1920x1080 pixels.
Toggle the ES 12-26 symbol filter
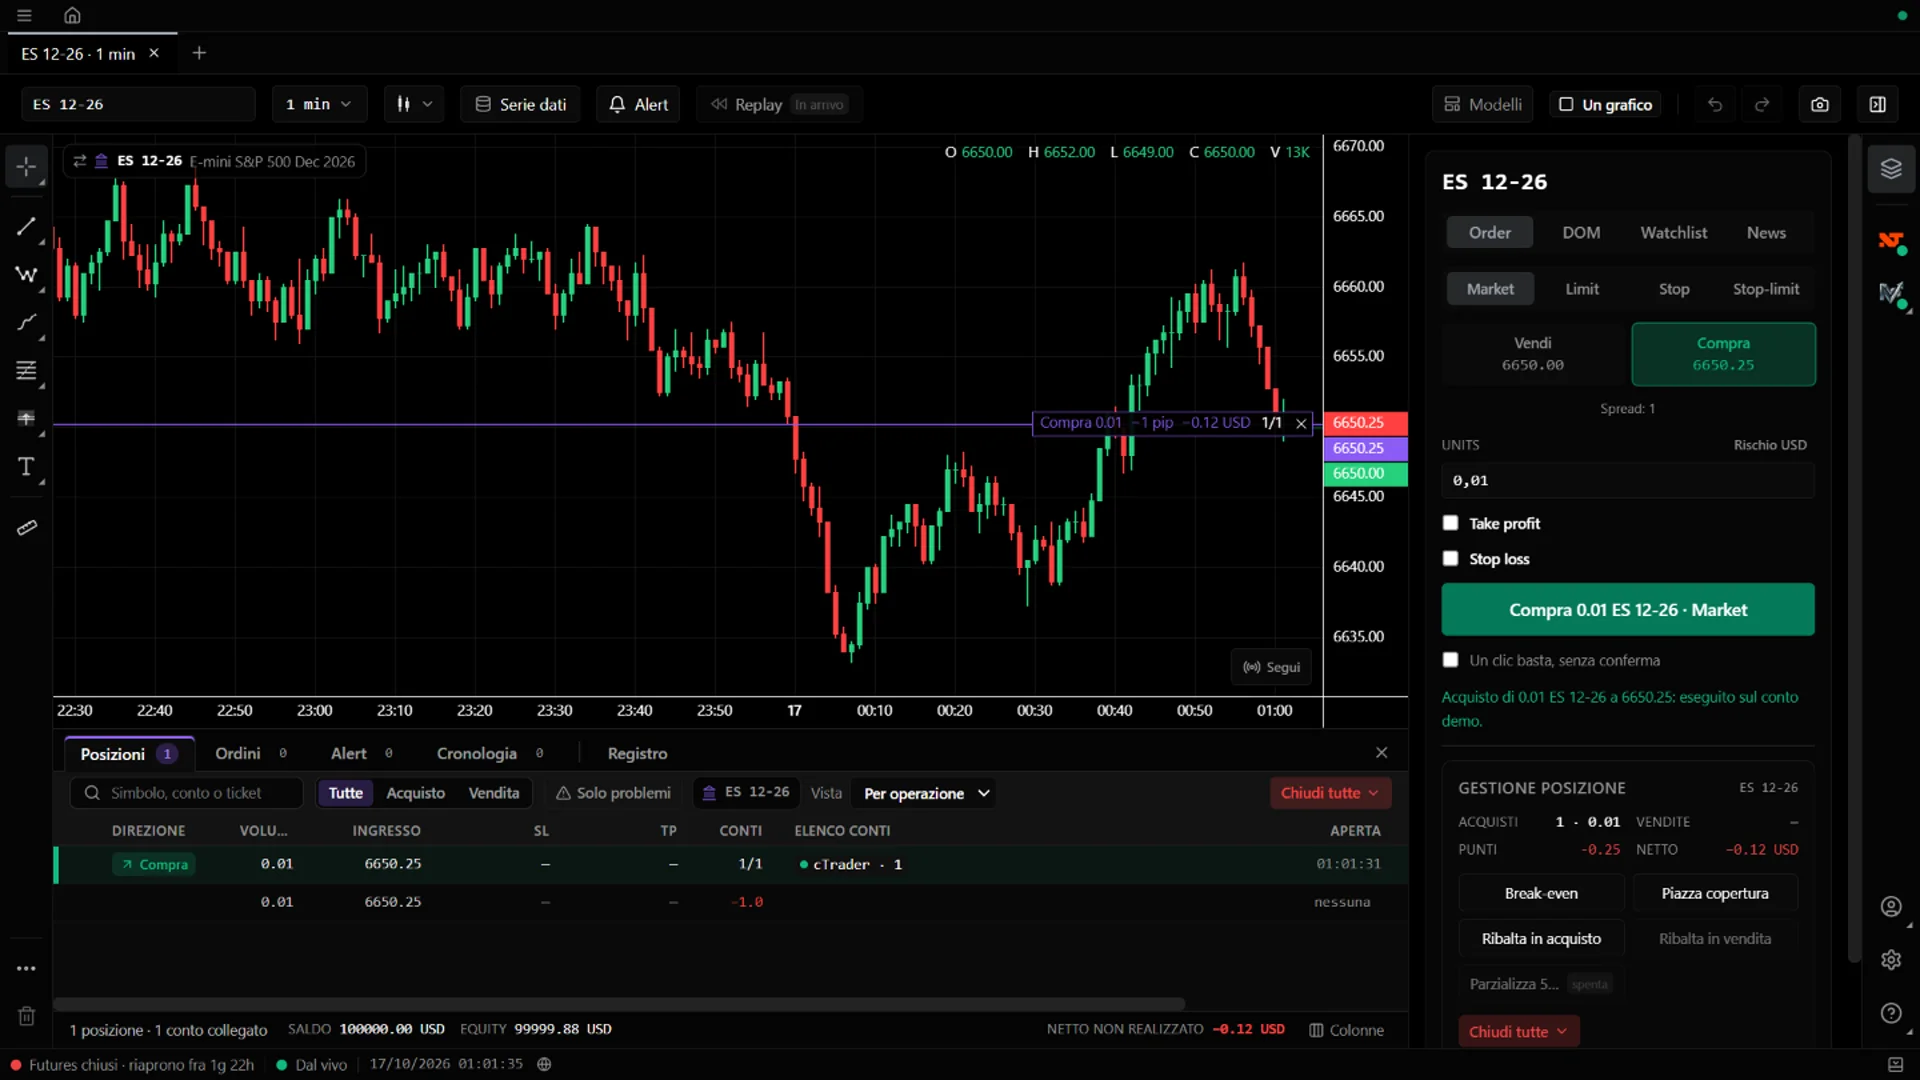746,792
